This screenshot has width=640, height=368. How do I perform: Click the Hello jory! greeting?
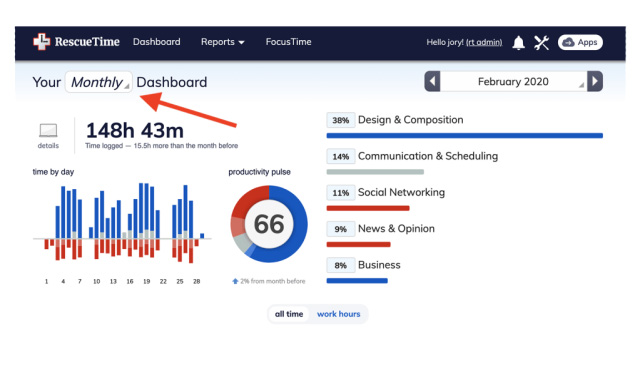pos(445,42)
